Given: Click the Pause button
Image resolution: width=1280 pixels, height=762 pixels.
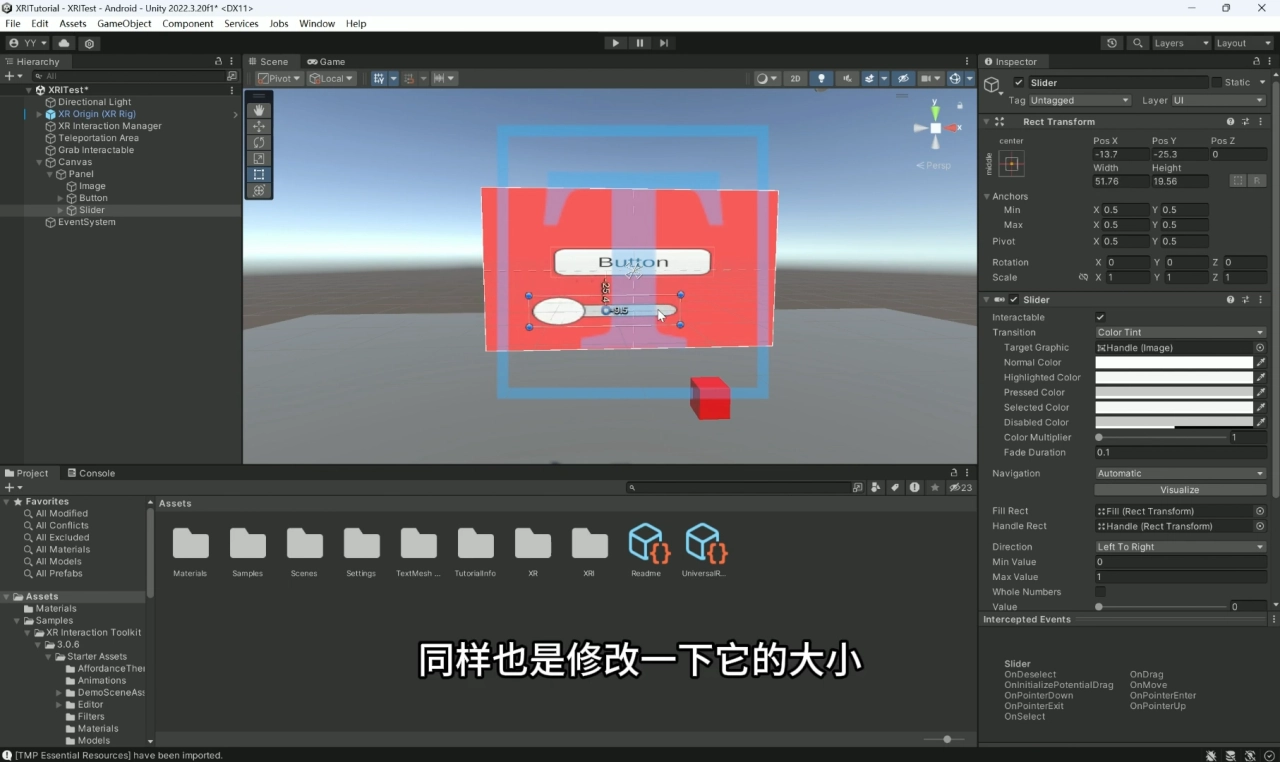Looking at the screenshot, I should [x=640, y=43].
